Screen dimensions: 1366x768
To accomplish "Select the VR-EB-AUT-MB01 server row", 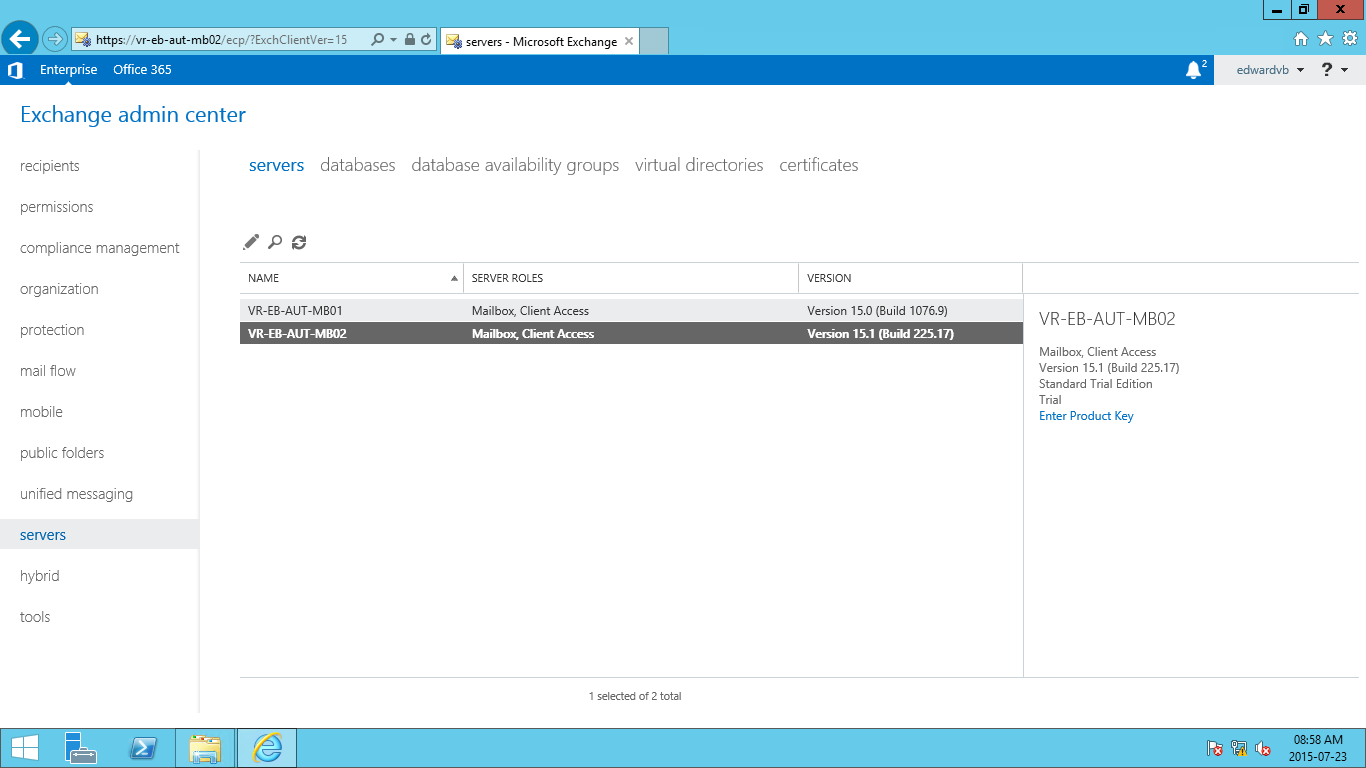I will 631,311.
